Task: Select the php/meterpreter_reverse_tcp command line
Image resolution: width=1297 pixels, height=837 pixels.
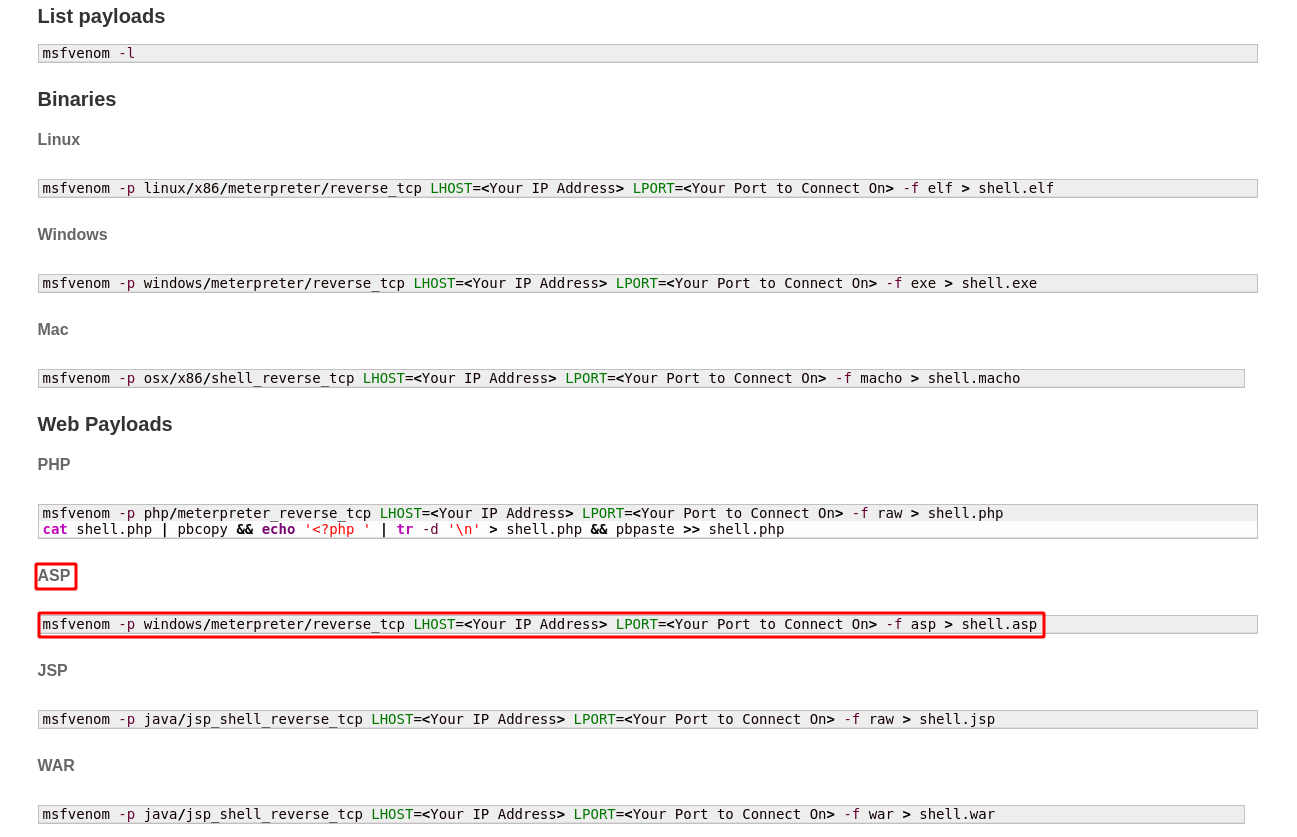Action: pyautogui.click(x=647, y=513)
